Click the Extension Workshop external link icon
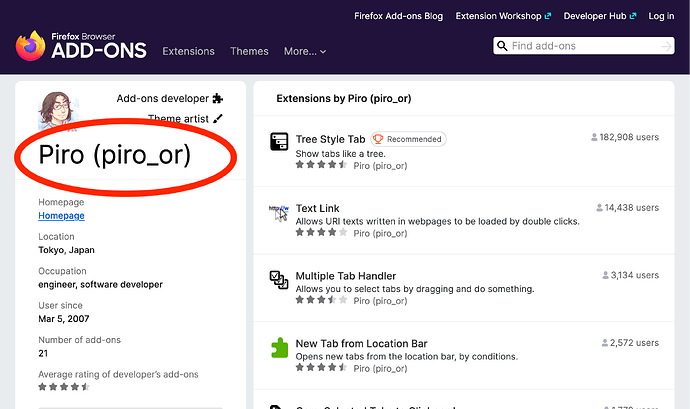The image size is (690, 409). tap(548, 16)
